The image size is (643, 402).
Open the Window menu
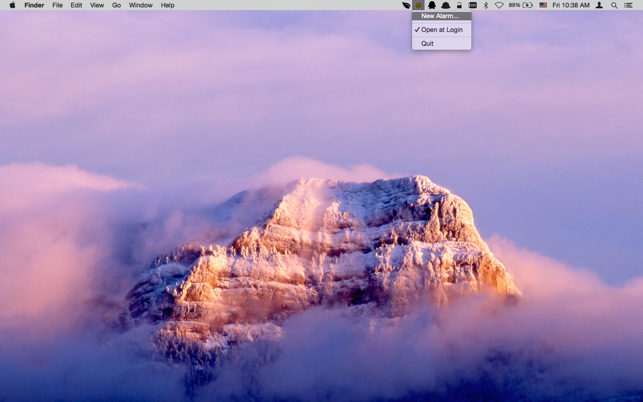point(141,5)
